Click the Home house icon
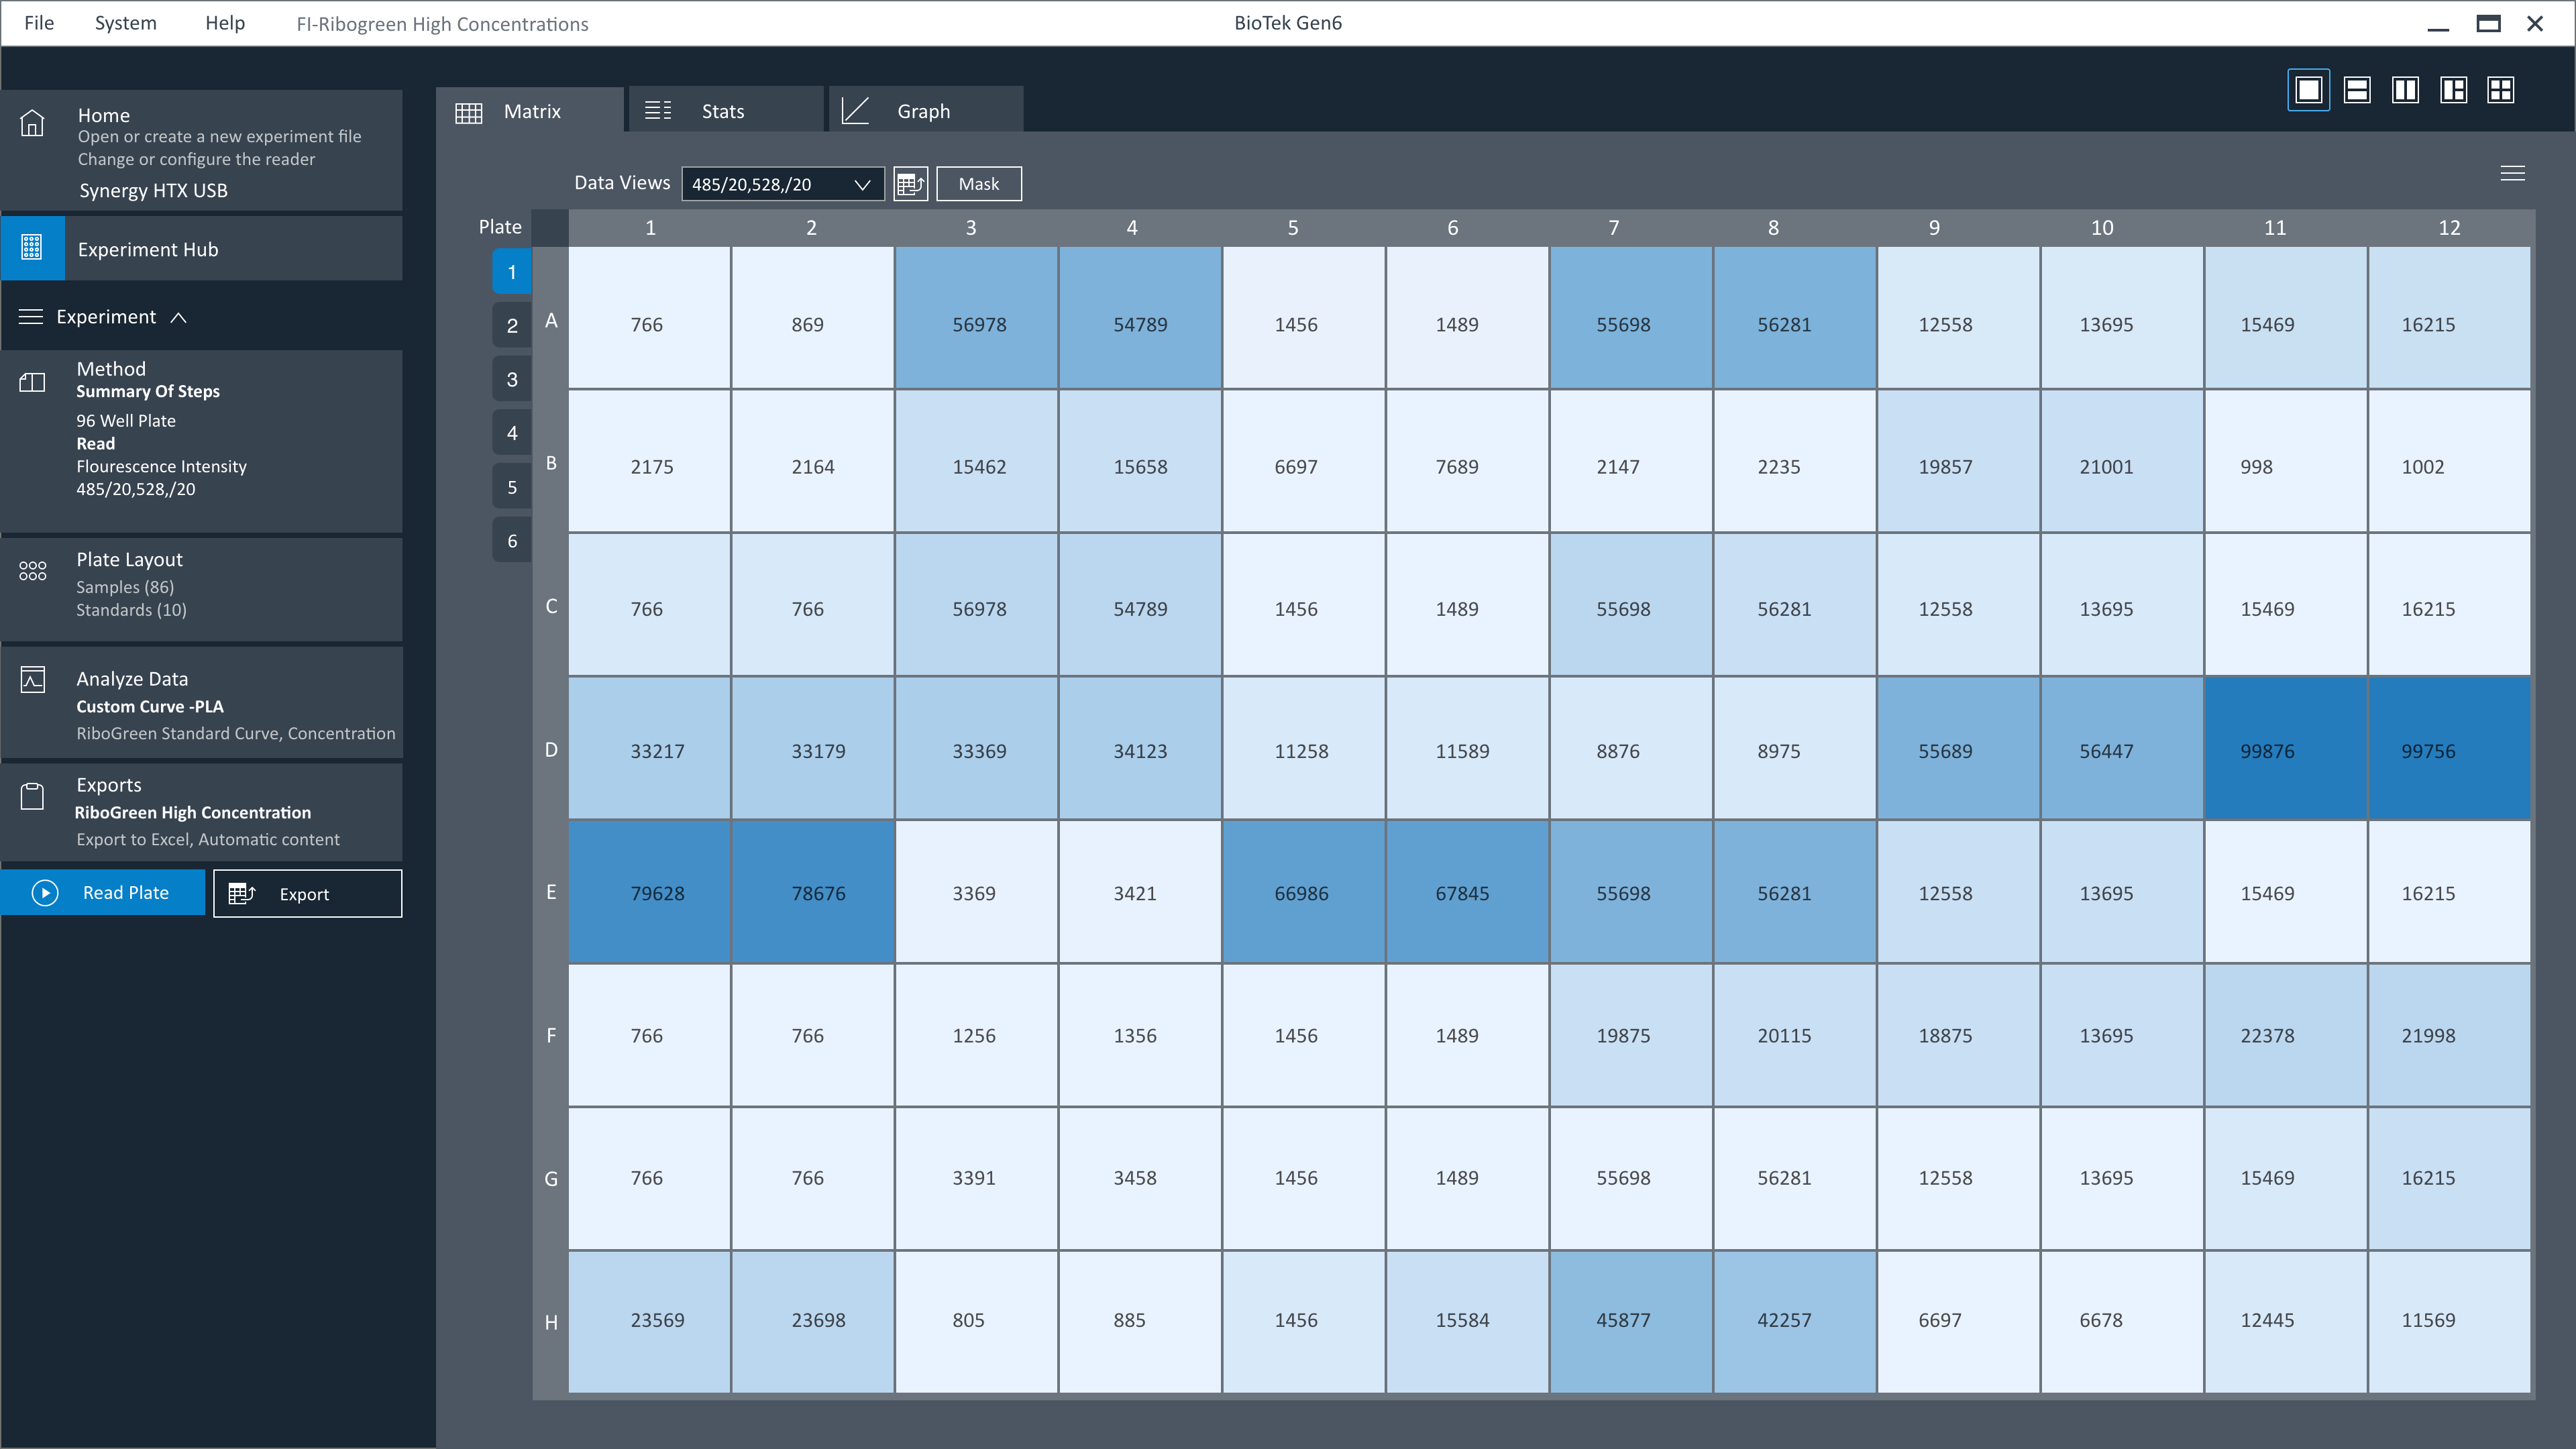The image size is (2576, 1449). pyautogui.click(x=32, y=123)
